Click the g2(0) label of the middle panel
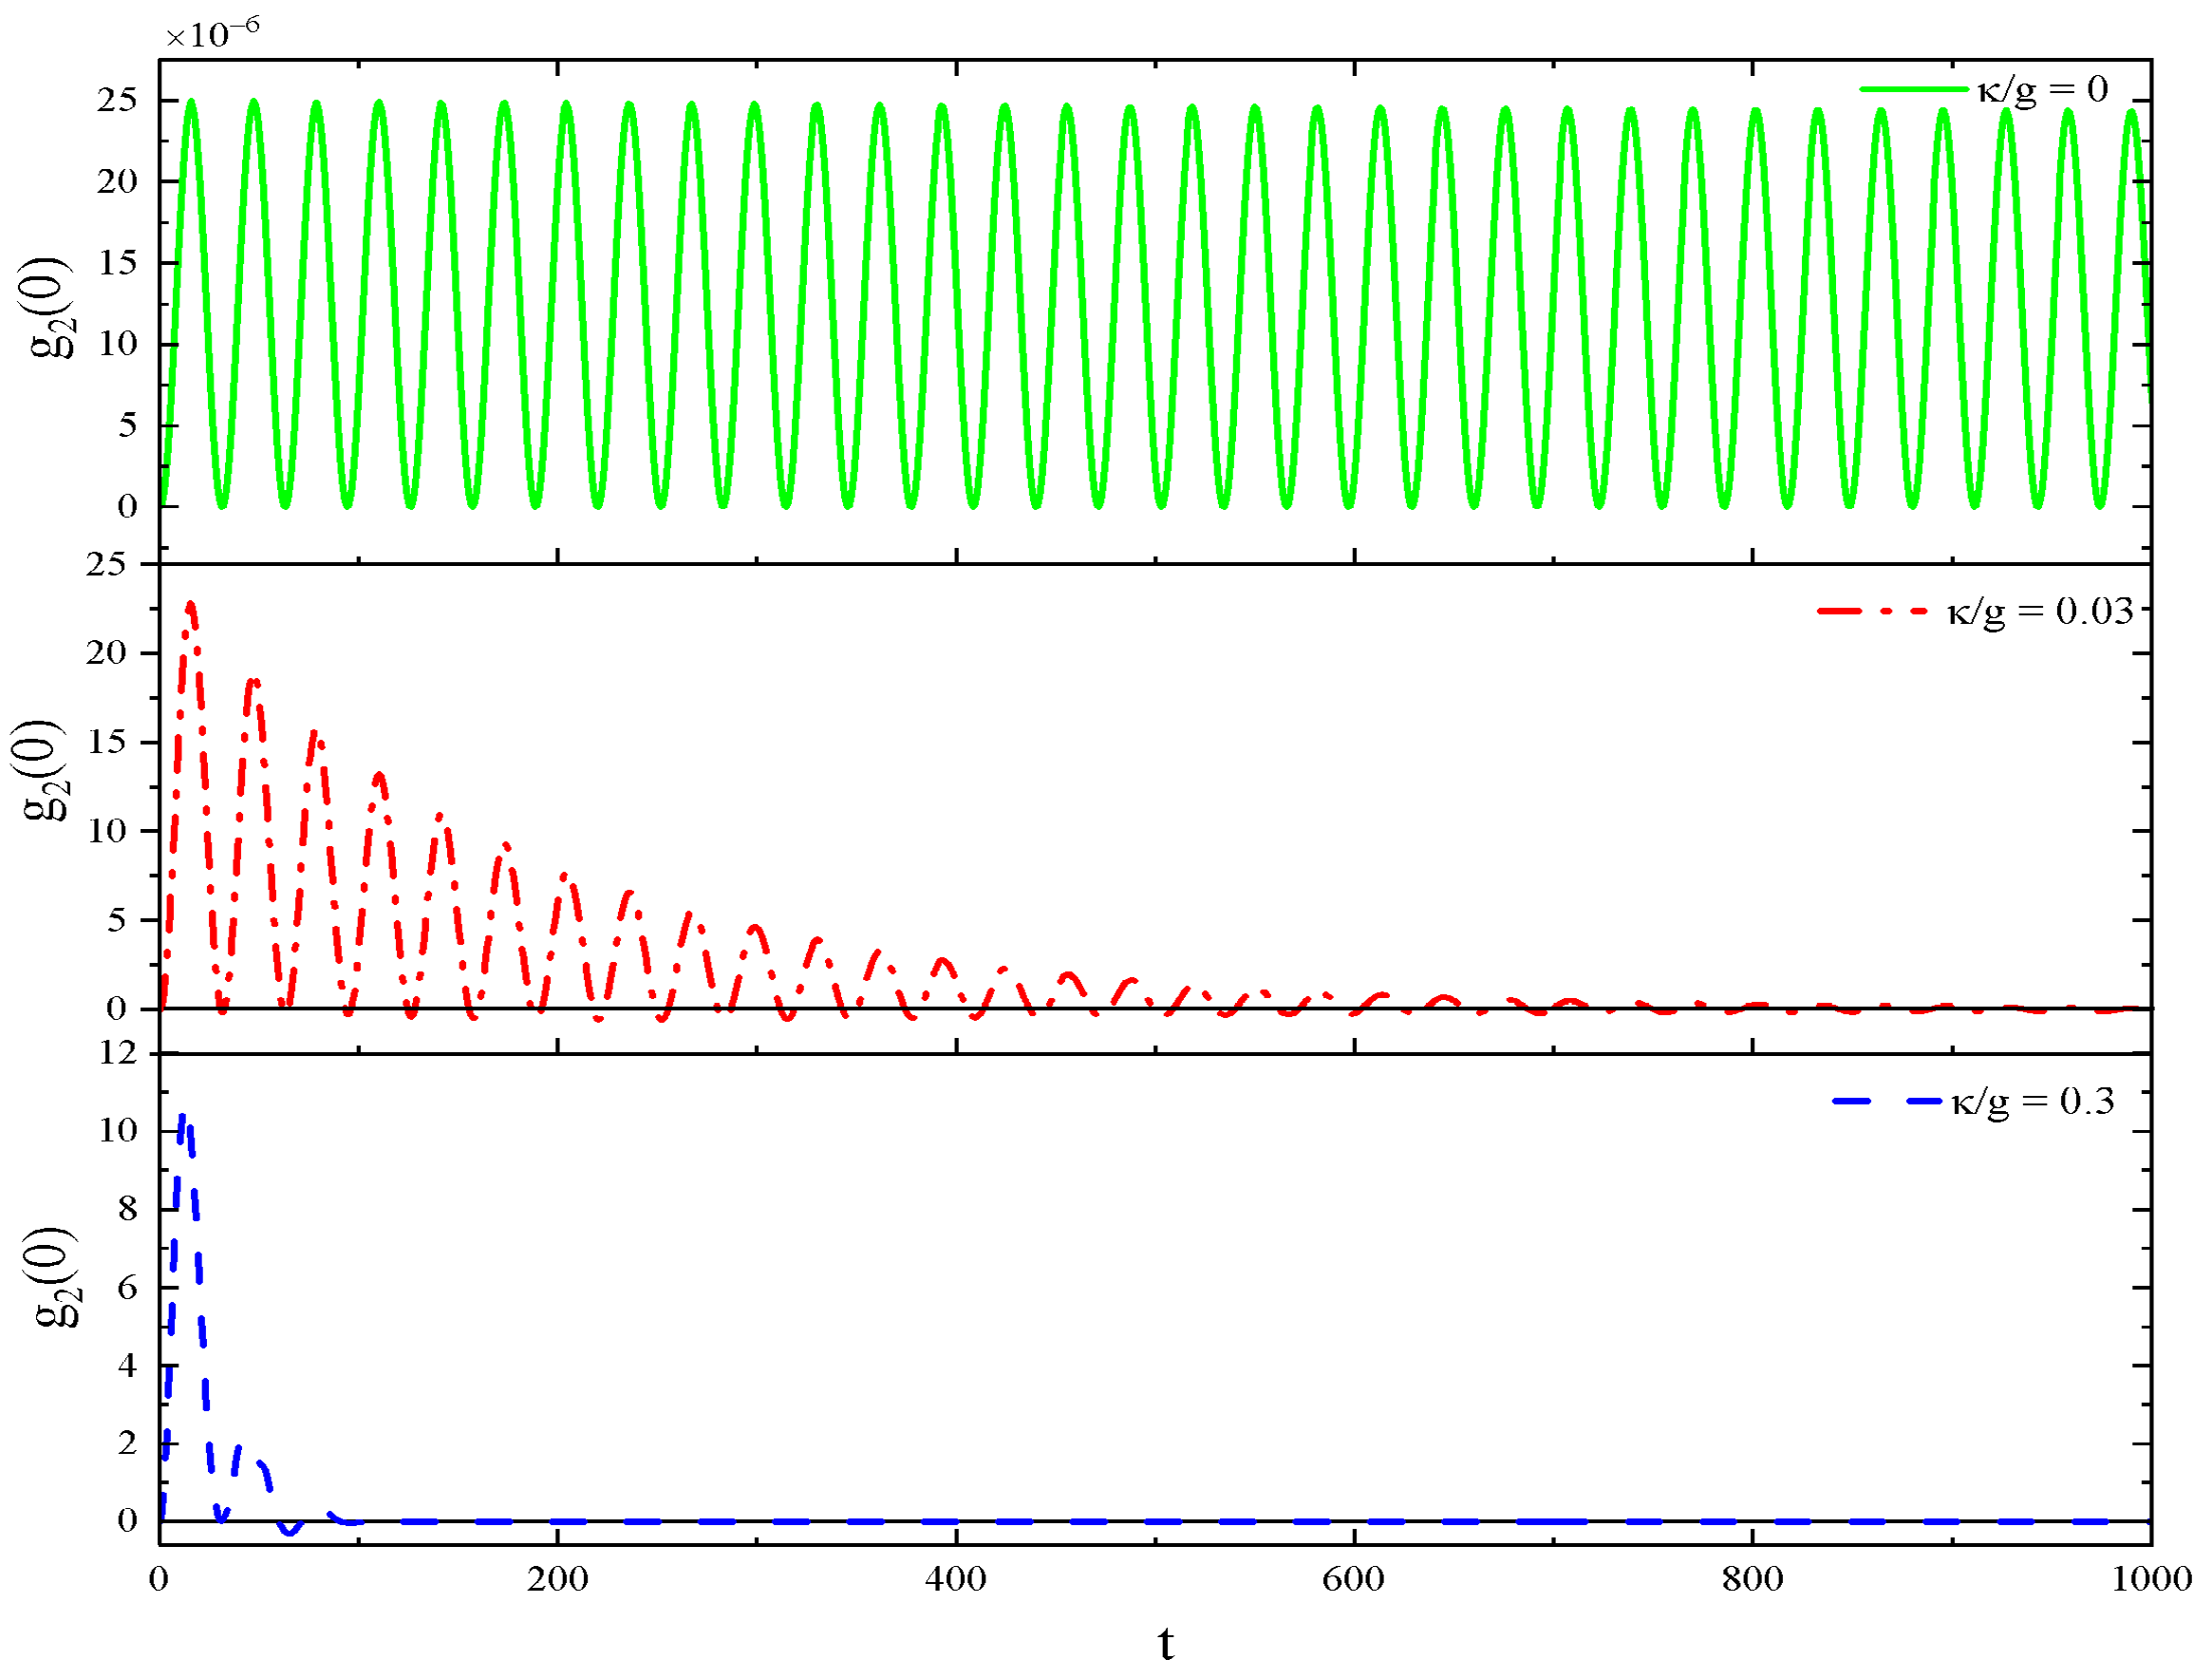Viewport: 2212px width, 1678px height. click(x=42, y=769)
